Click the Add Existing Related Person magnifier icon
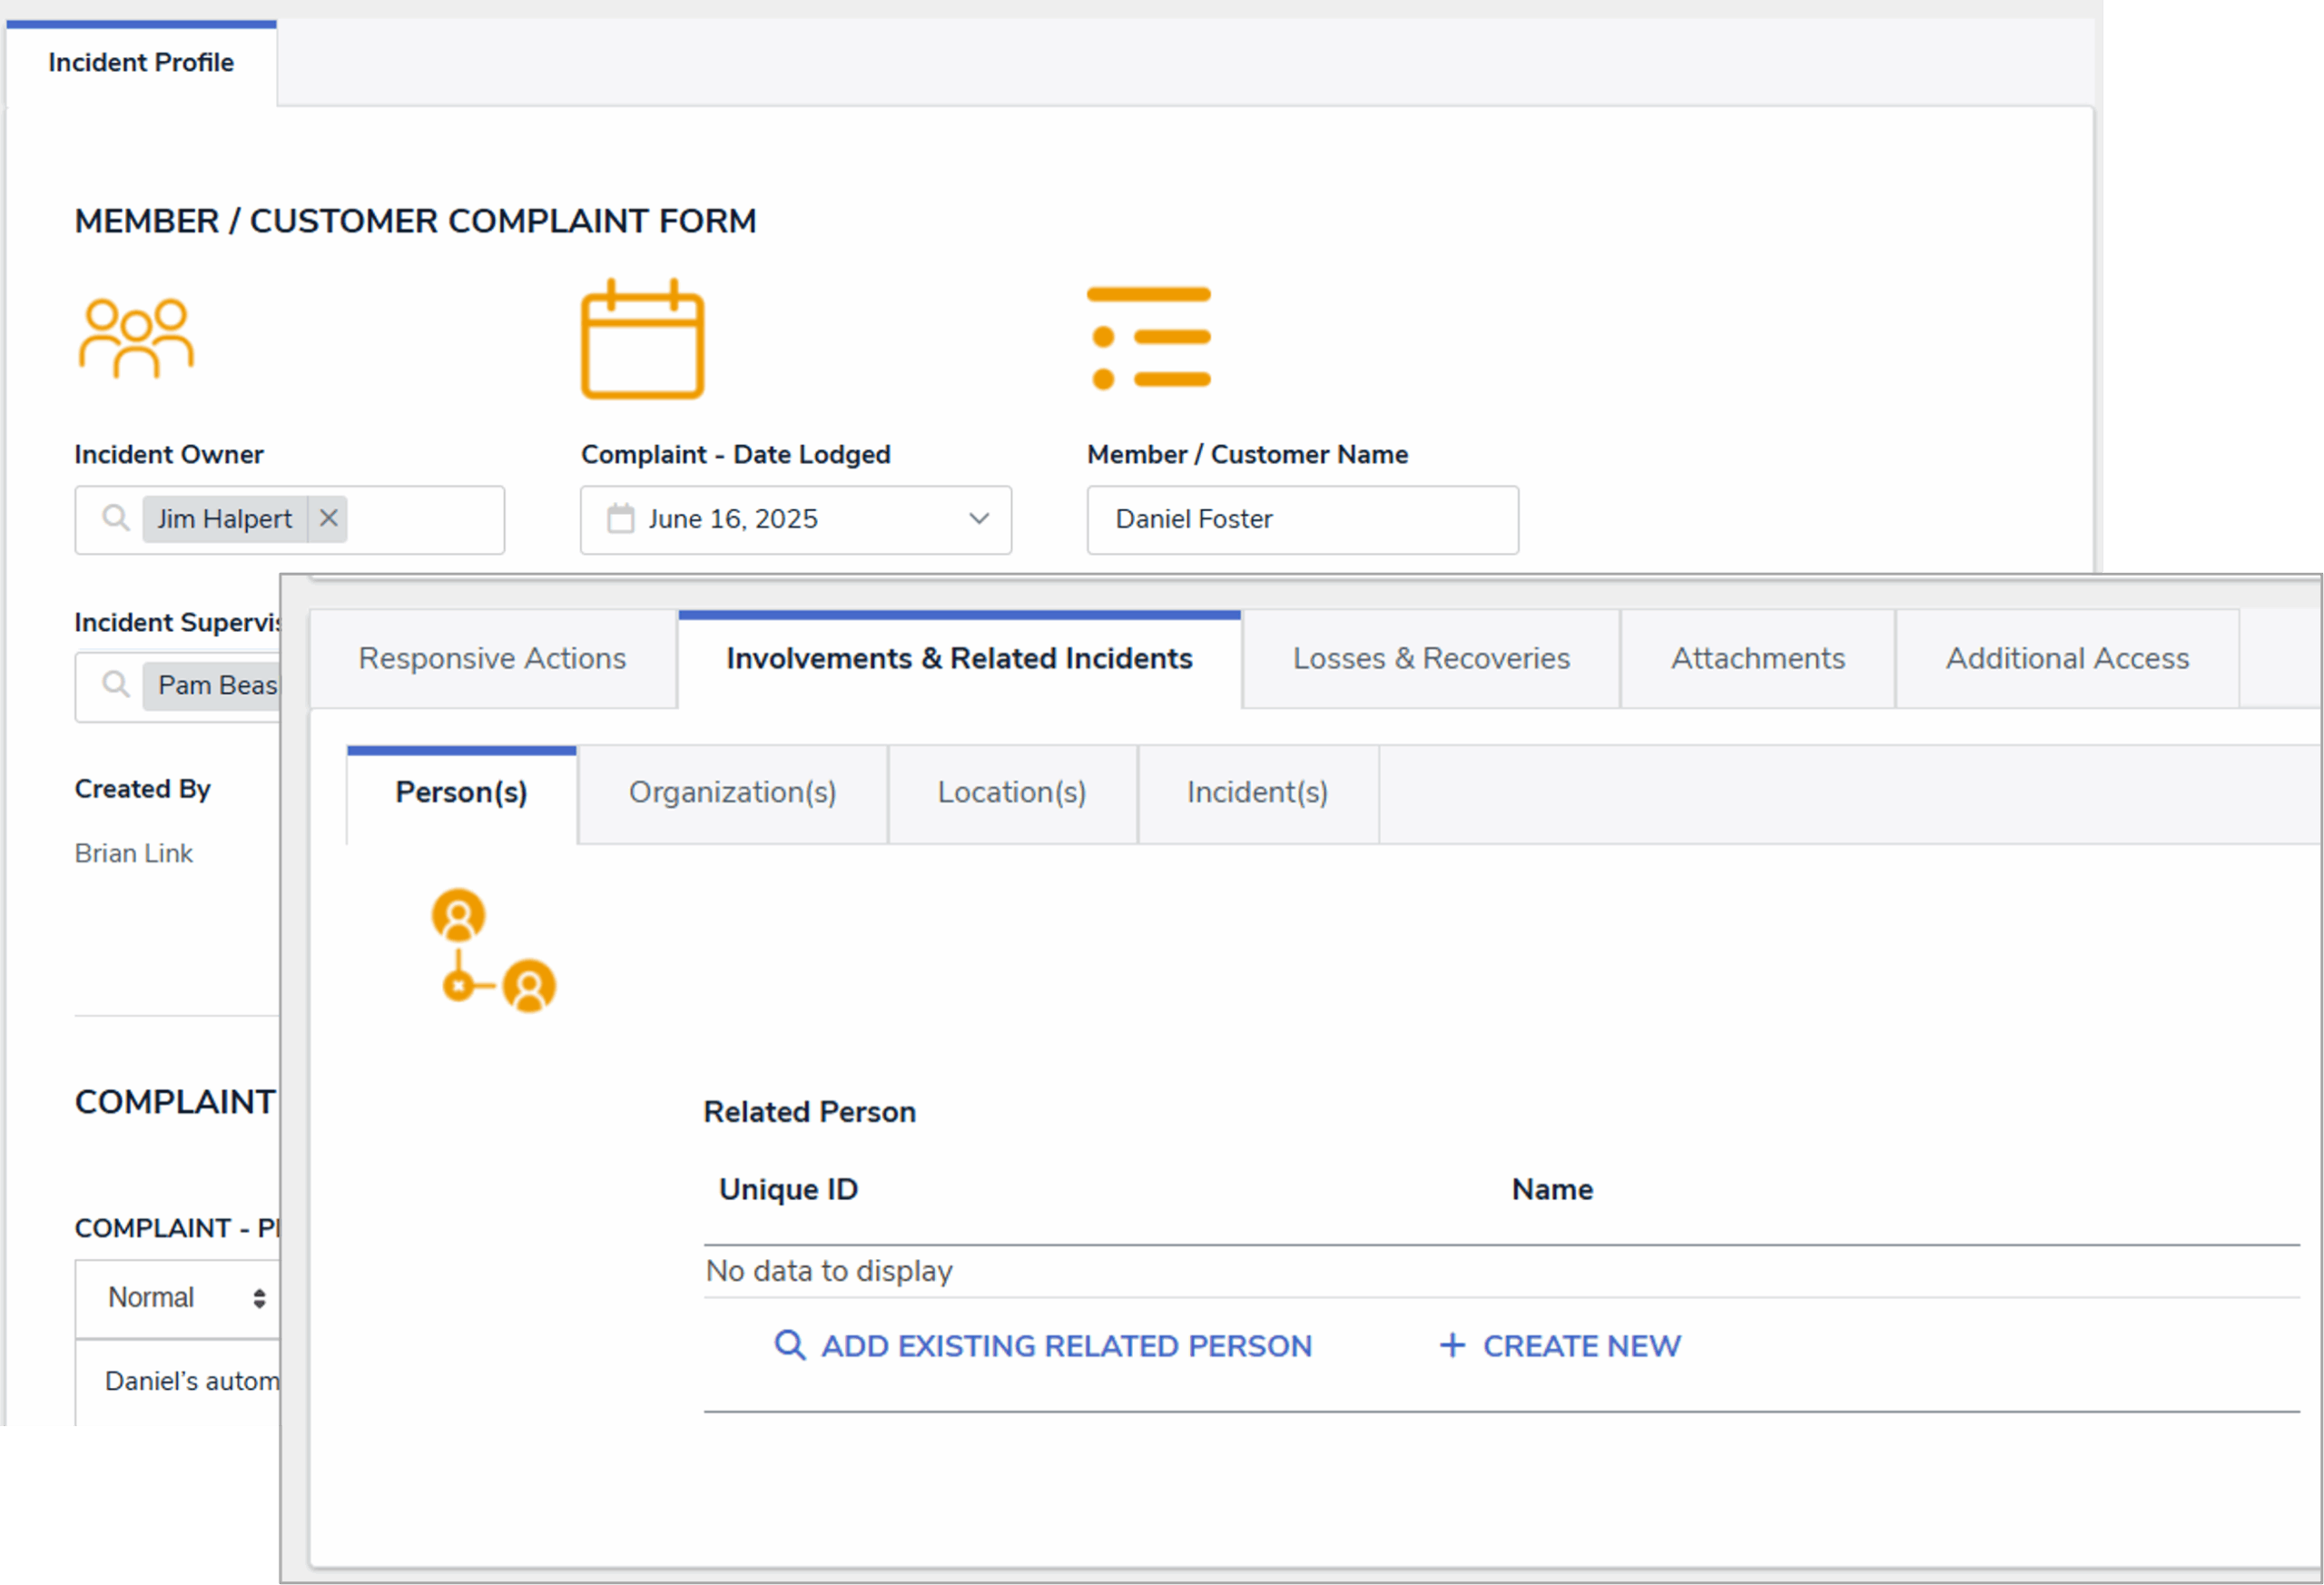This screenshot has height=1585, width=2324. [x=789, y=1346]
